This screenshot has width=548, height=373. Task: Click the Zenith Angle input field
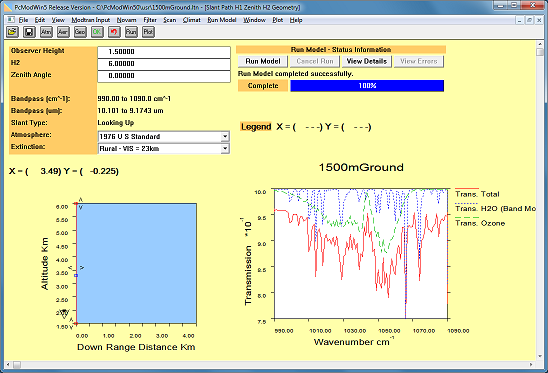pos(164,76)
